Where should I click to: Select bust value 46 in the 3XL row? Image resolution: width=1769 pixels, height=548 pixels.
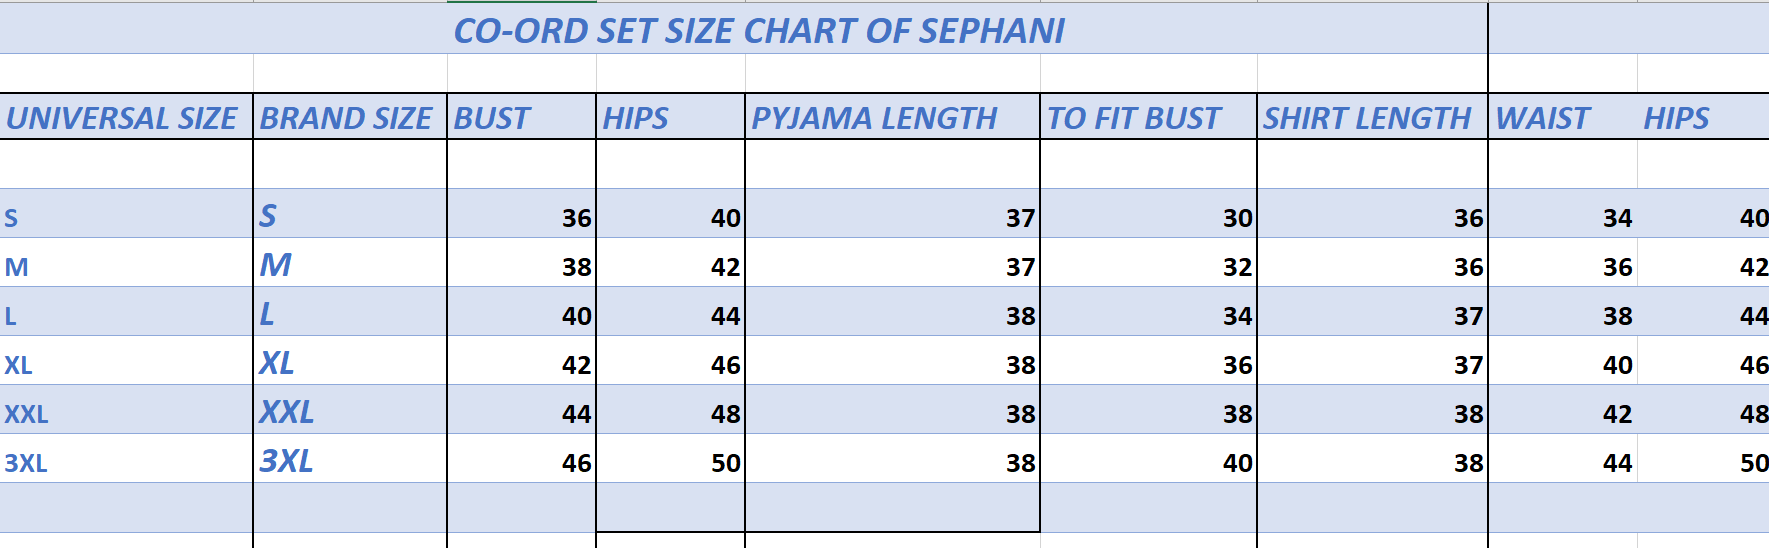(576, 463)
